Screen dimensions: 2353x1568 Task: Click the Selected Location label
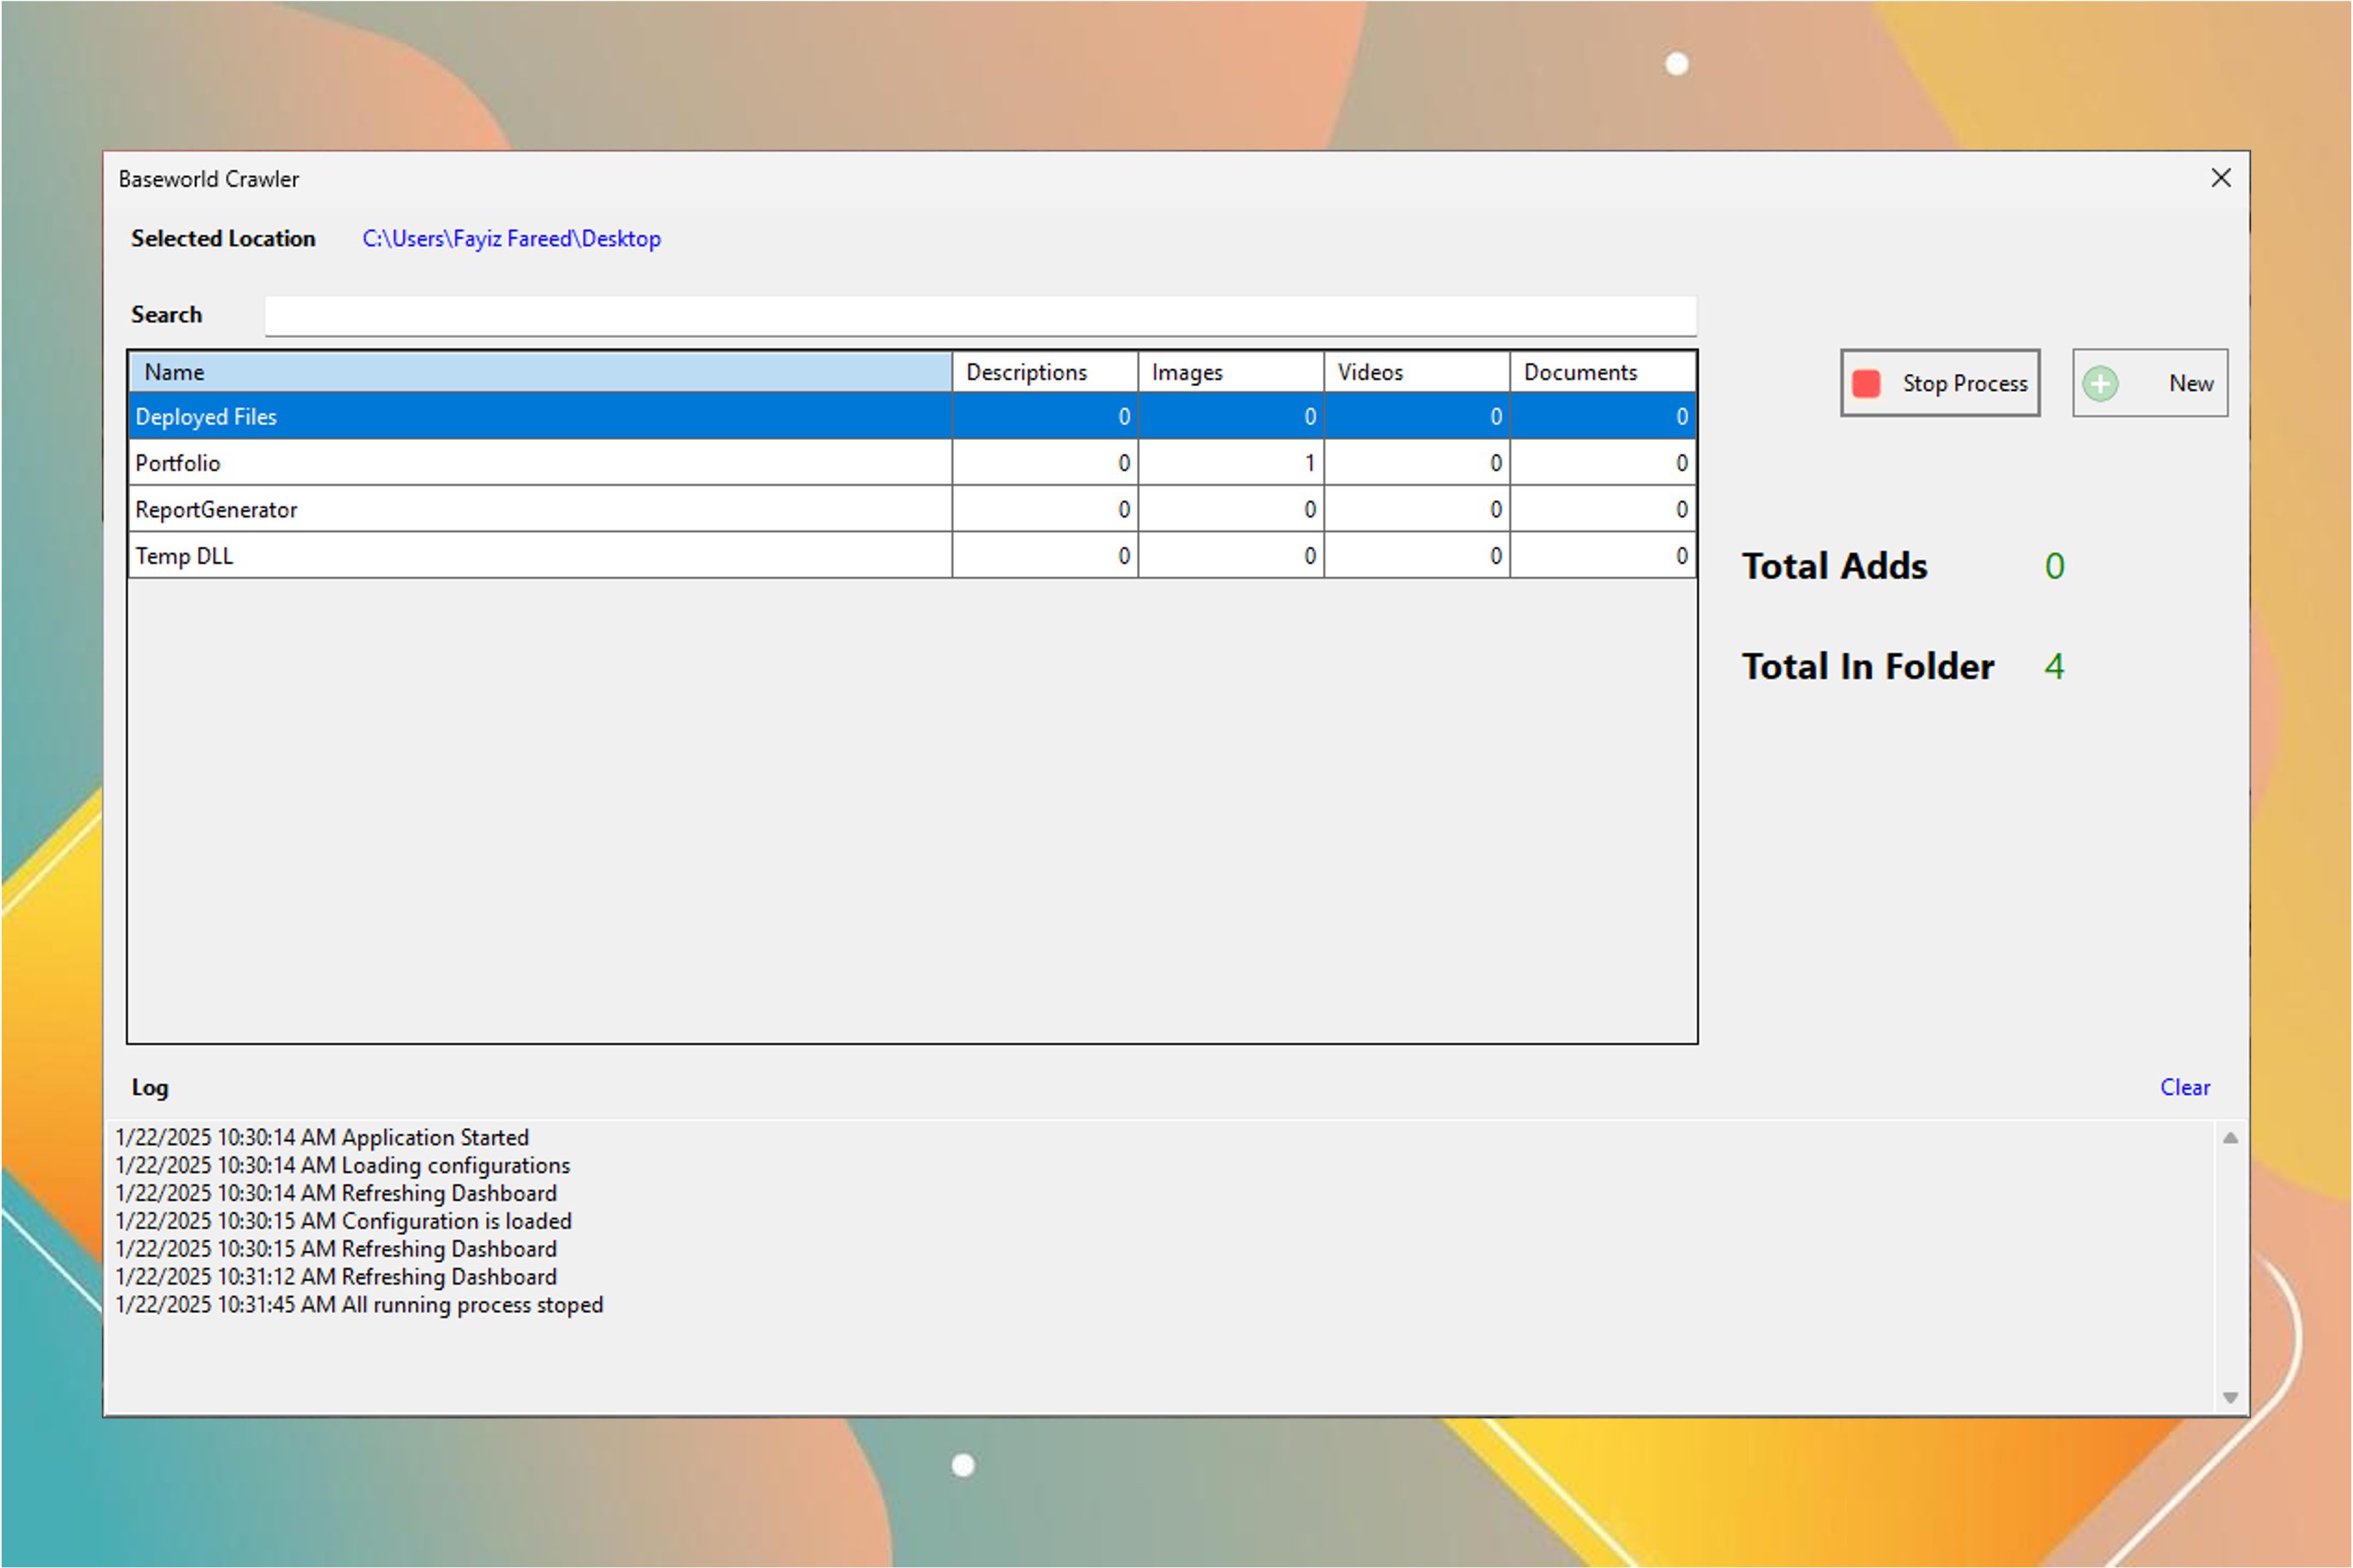[x=223, y=239]
